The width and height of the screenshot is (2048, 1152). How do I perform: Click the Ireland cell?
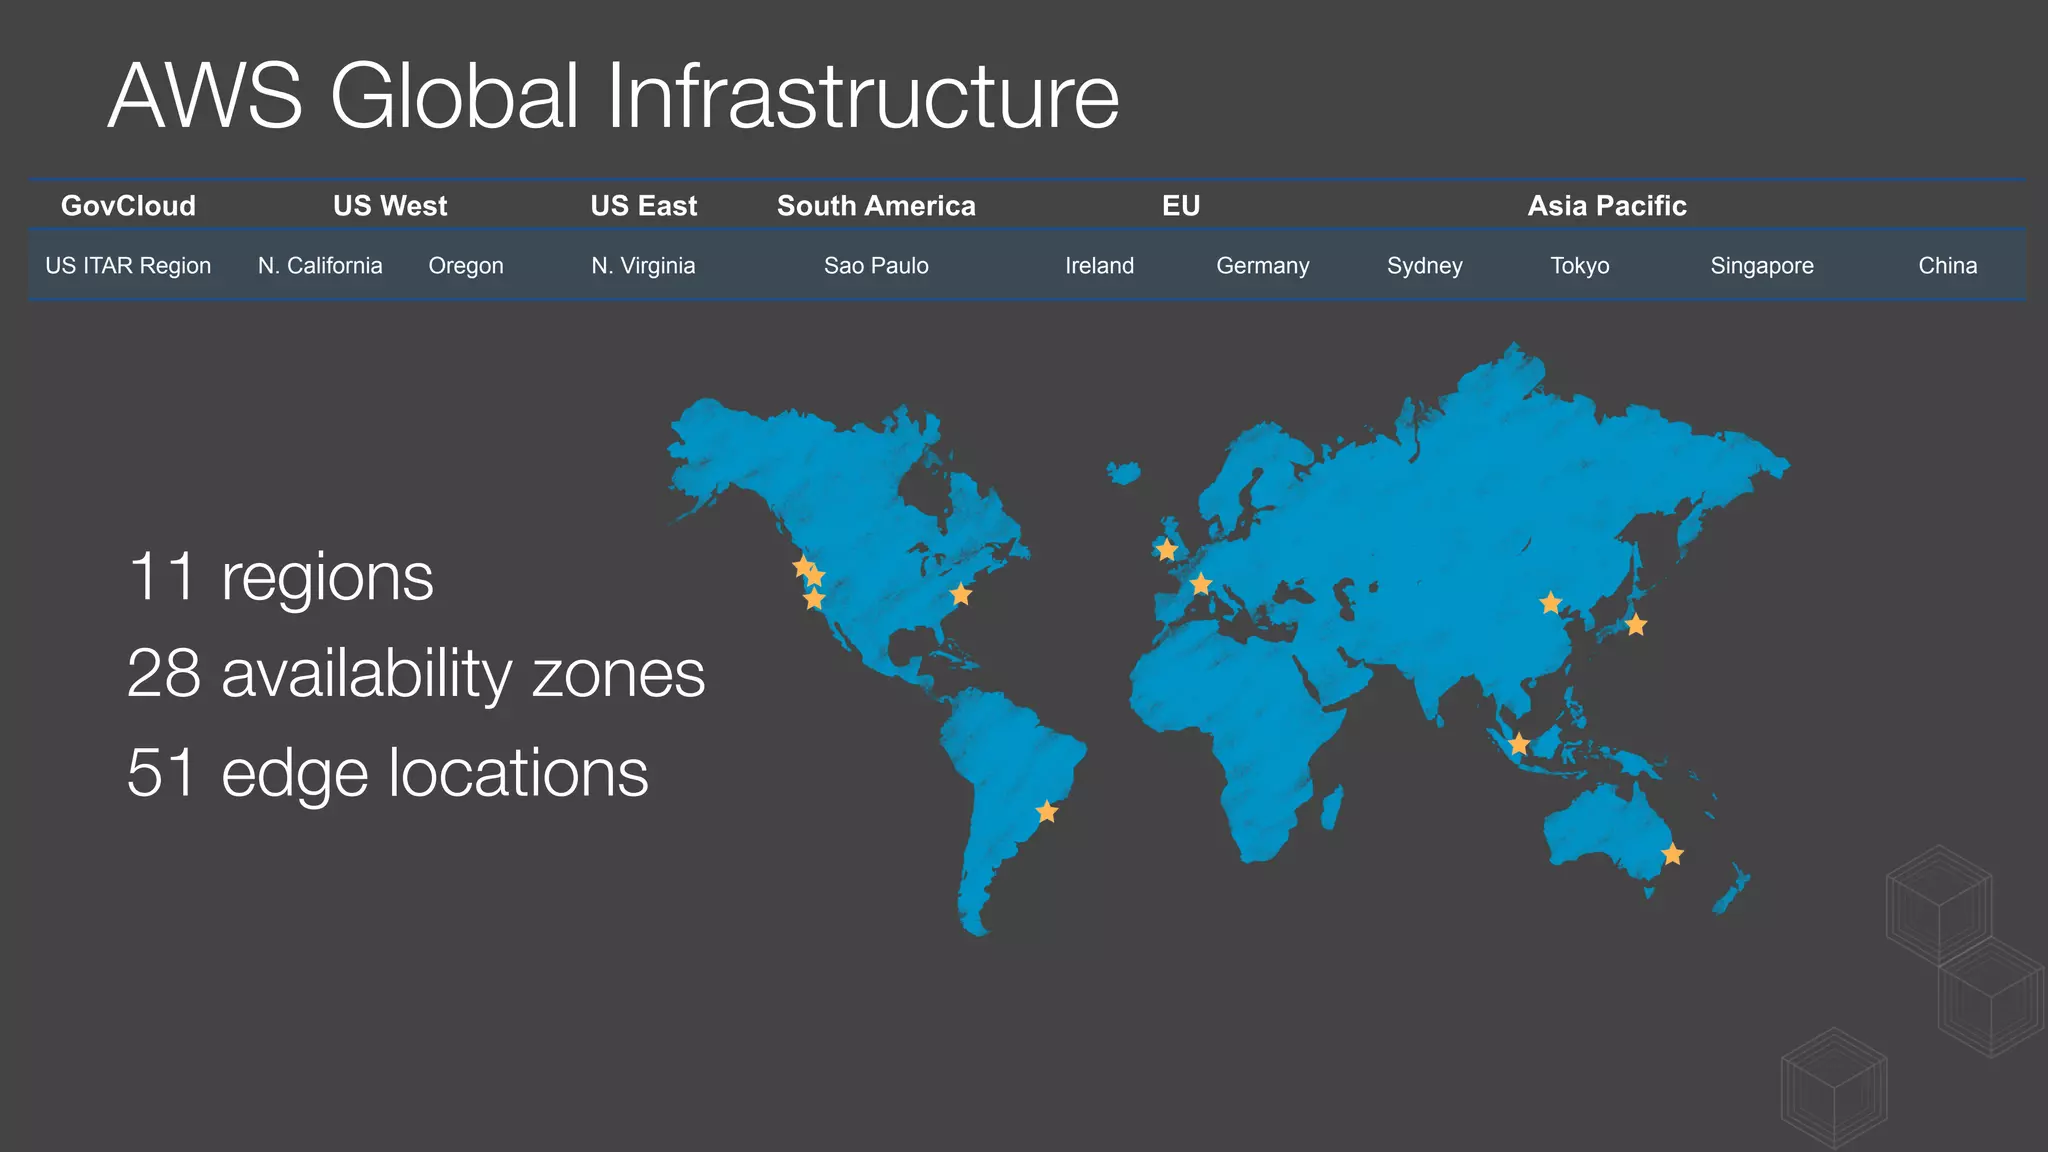point(1099,266)
